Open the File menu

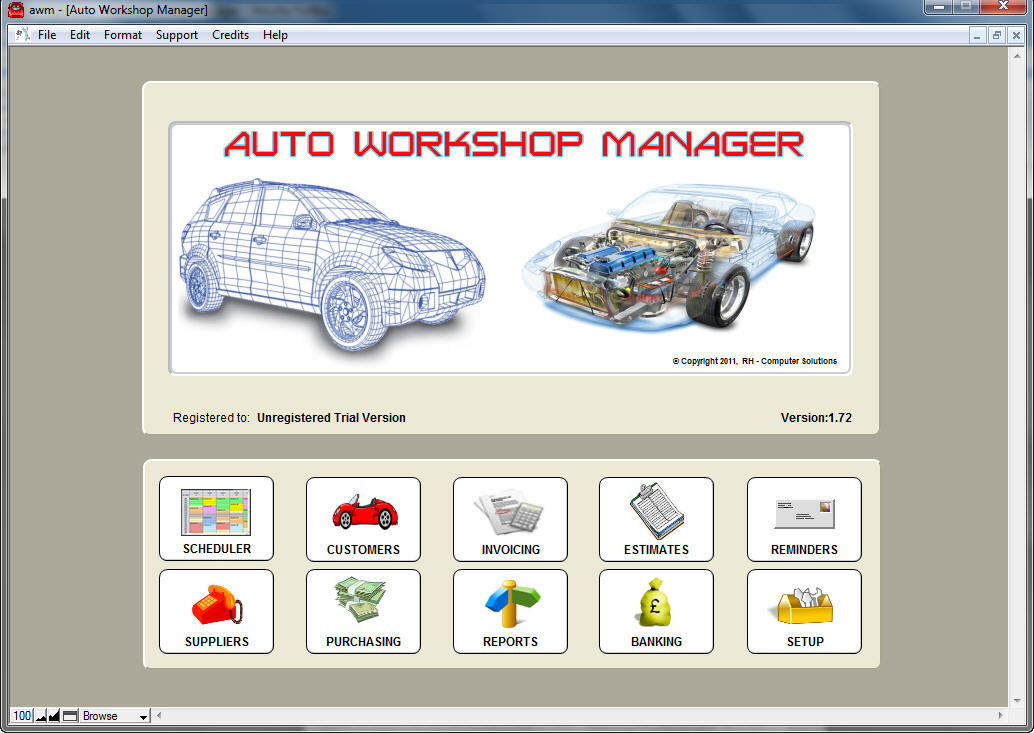pos(47,35)
